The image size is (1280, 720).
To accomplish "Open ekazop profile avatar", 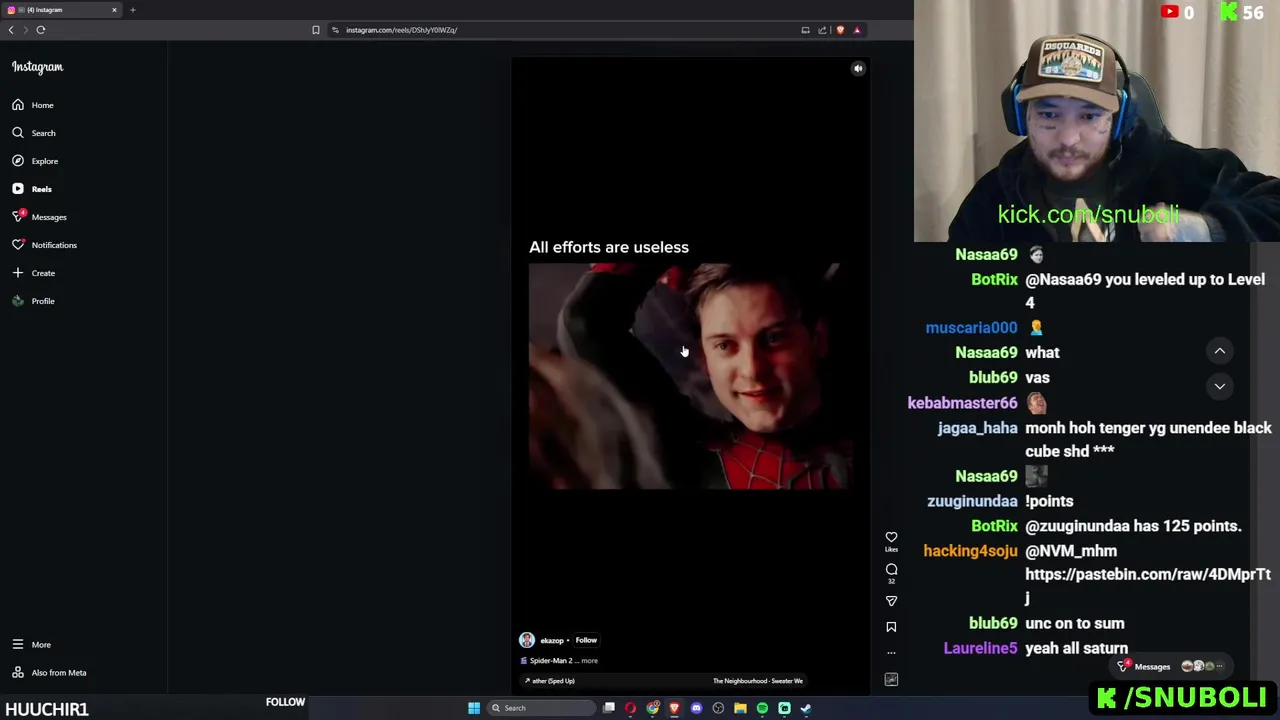I will [x=527, y=640].
